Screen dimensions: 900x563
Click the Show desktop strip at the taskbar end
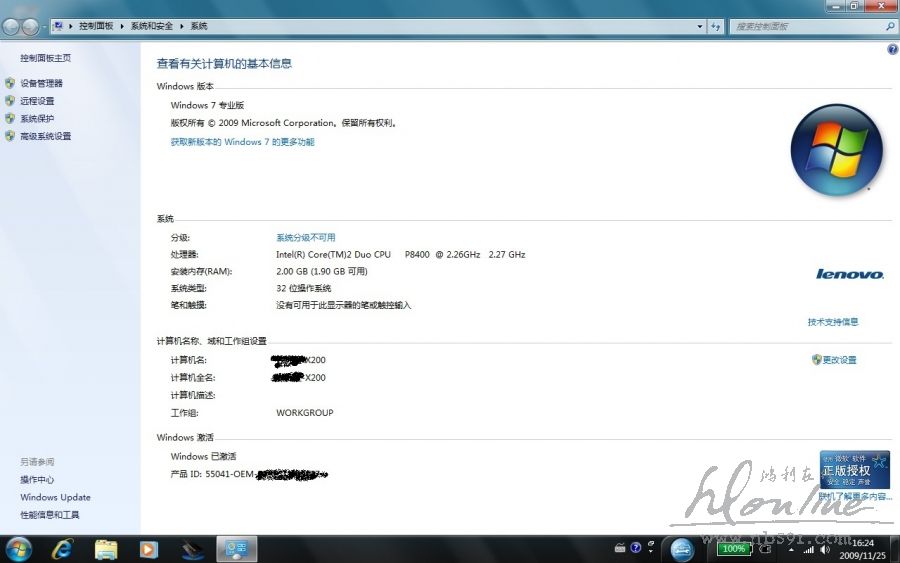coord(894,549)
